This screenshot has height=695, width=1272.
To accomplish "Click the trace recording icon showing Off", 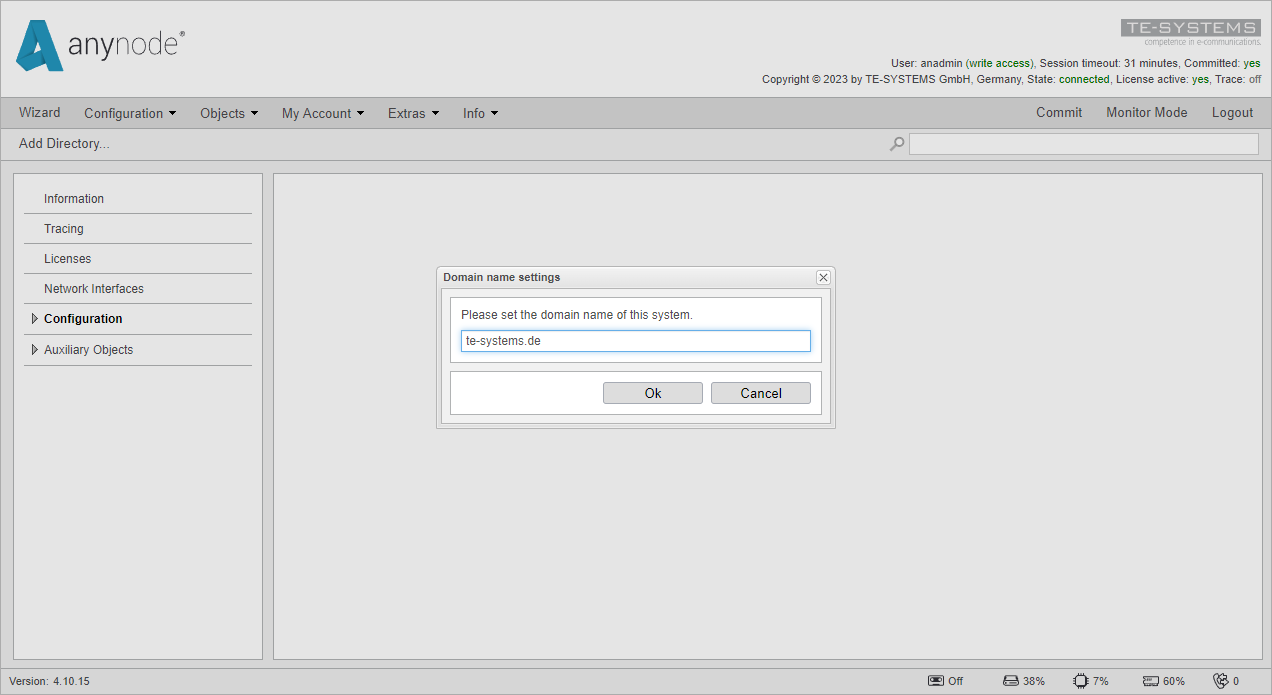I will 934,680.
